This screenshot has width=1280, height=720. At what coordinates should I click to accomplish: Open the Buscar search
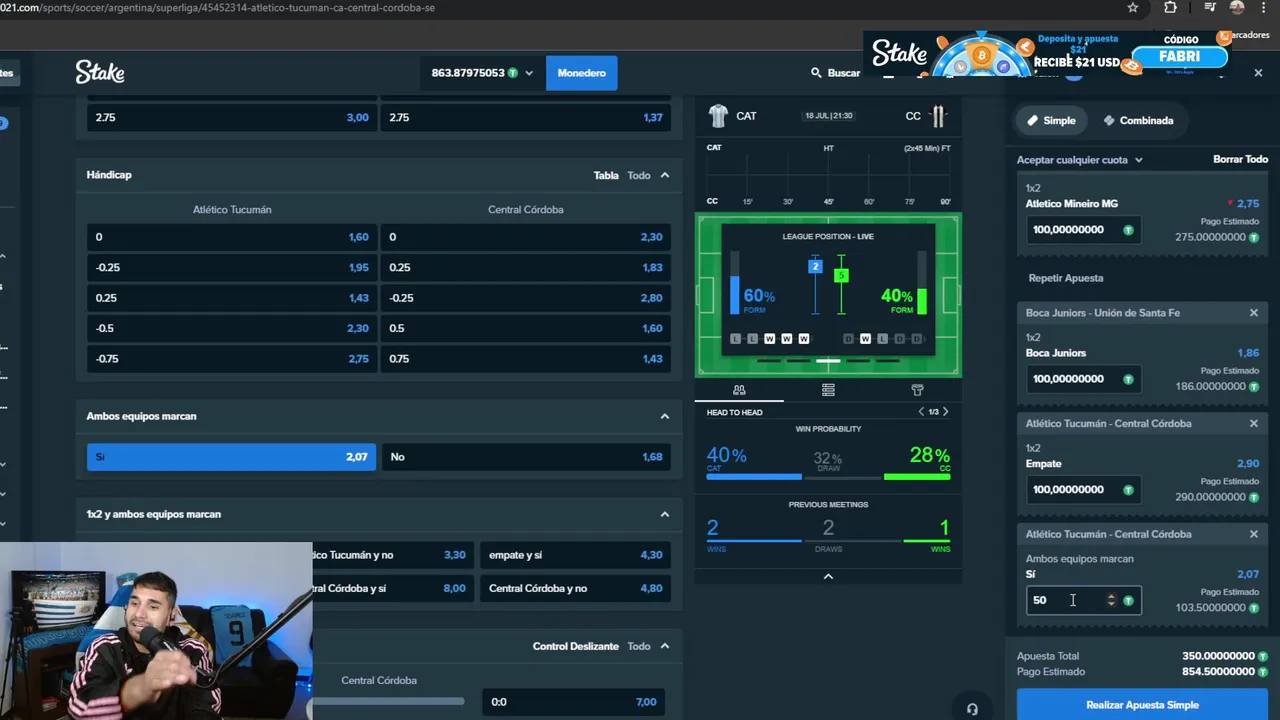pos(835,73)
